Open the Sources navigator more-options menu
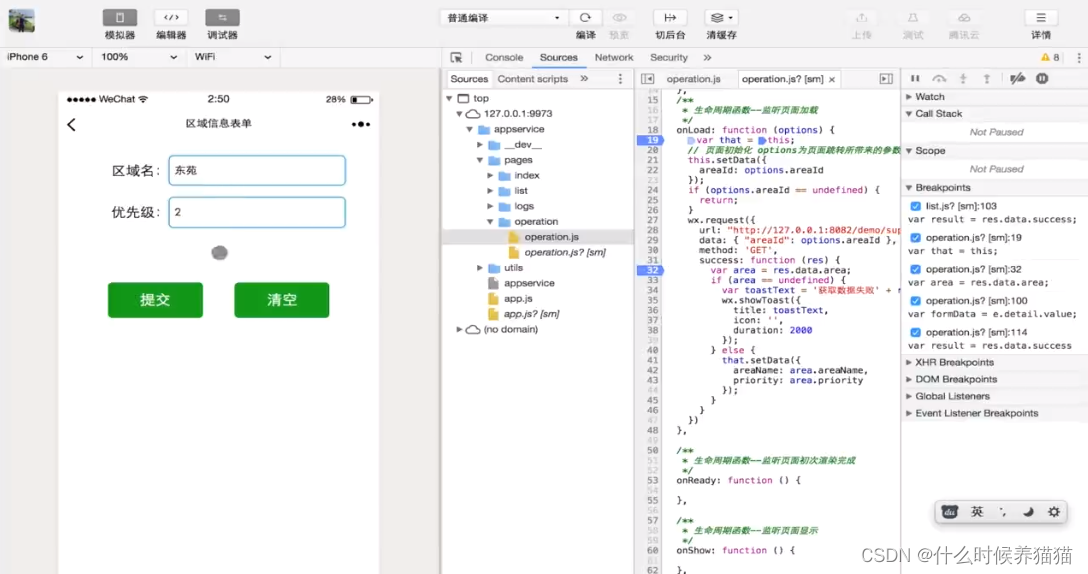 (x=620, y=79)
